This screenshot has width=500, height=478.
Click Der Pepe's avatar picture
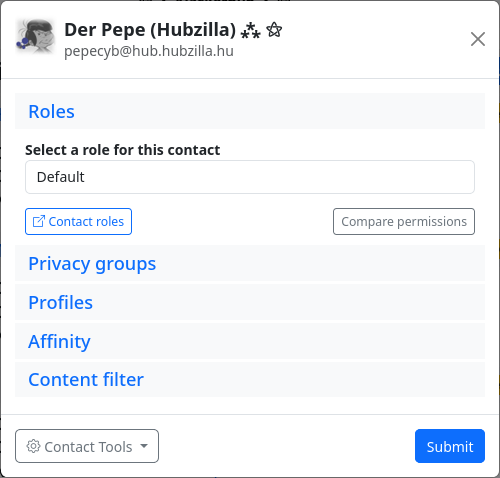pos(35,36)
